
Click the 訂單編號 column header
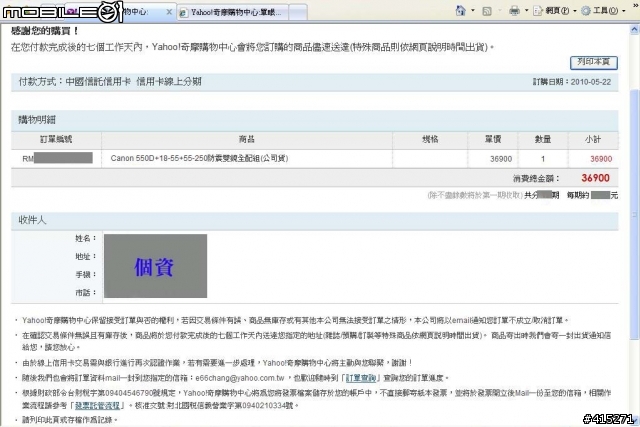point(56,139)
